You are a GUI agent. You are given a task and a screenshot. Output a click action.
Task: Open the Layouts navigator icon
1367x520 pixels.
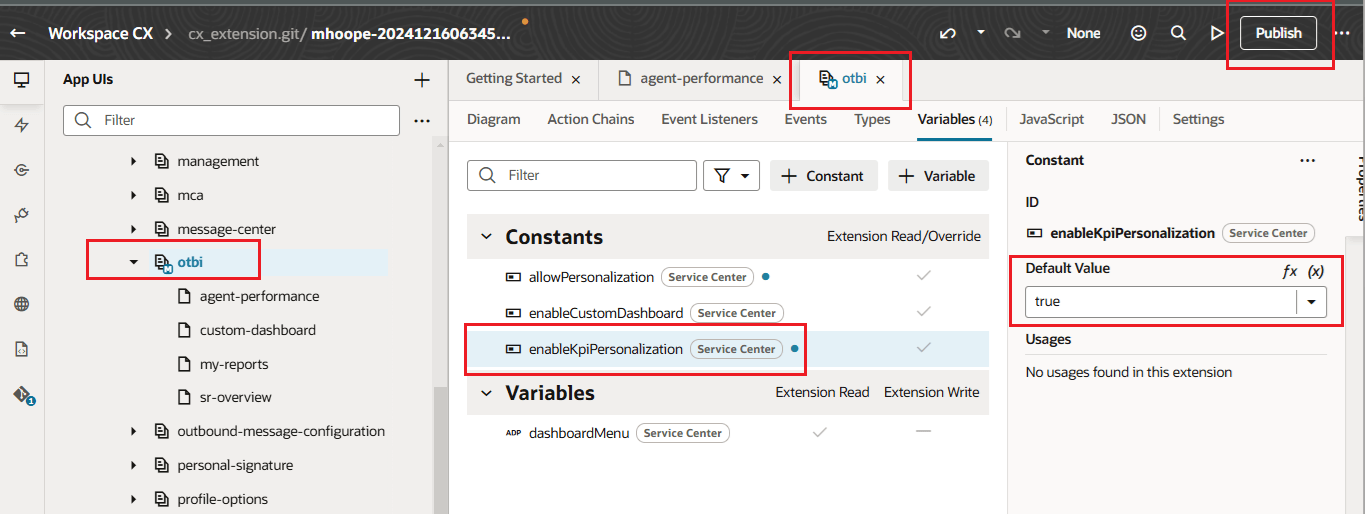(x=22, y=215)
